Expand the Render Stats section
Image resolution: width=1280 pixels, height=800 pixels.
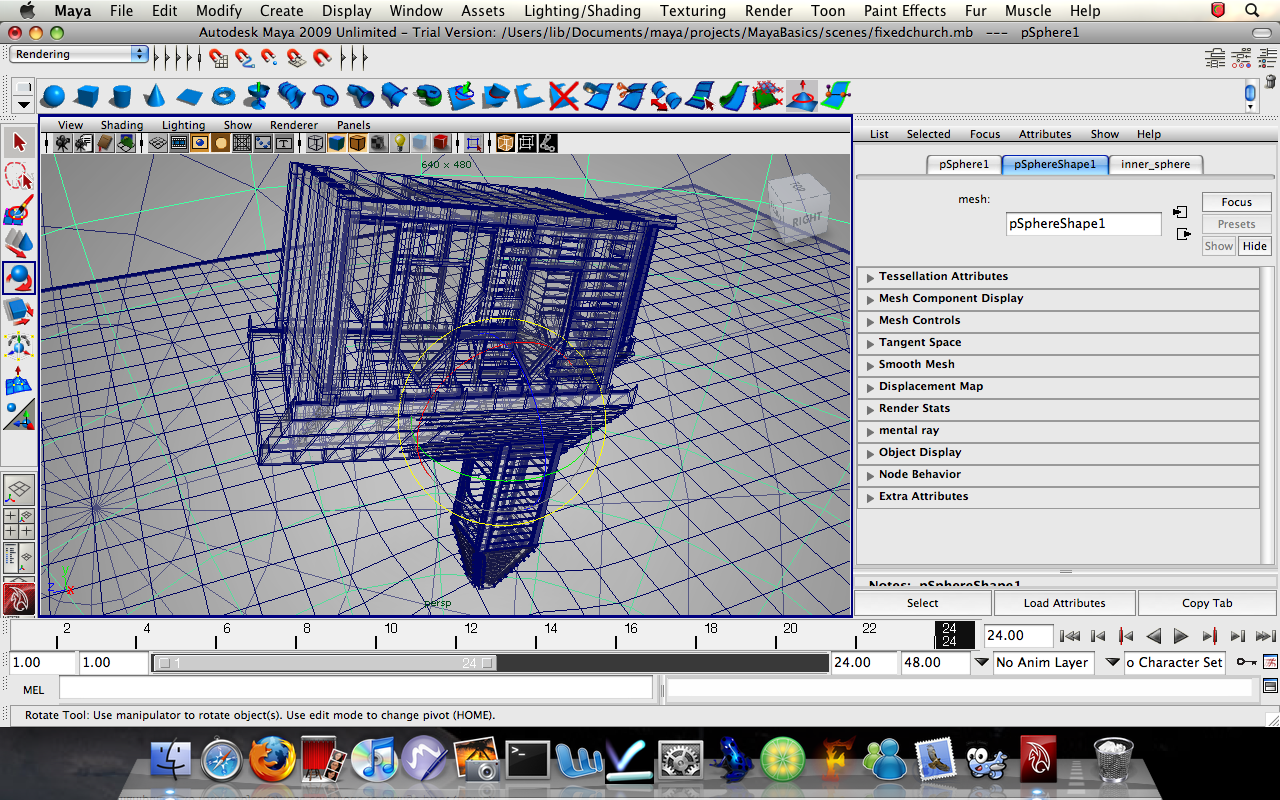1058,408
